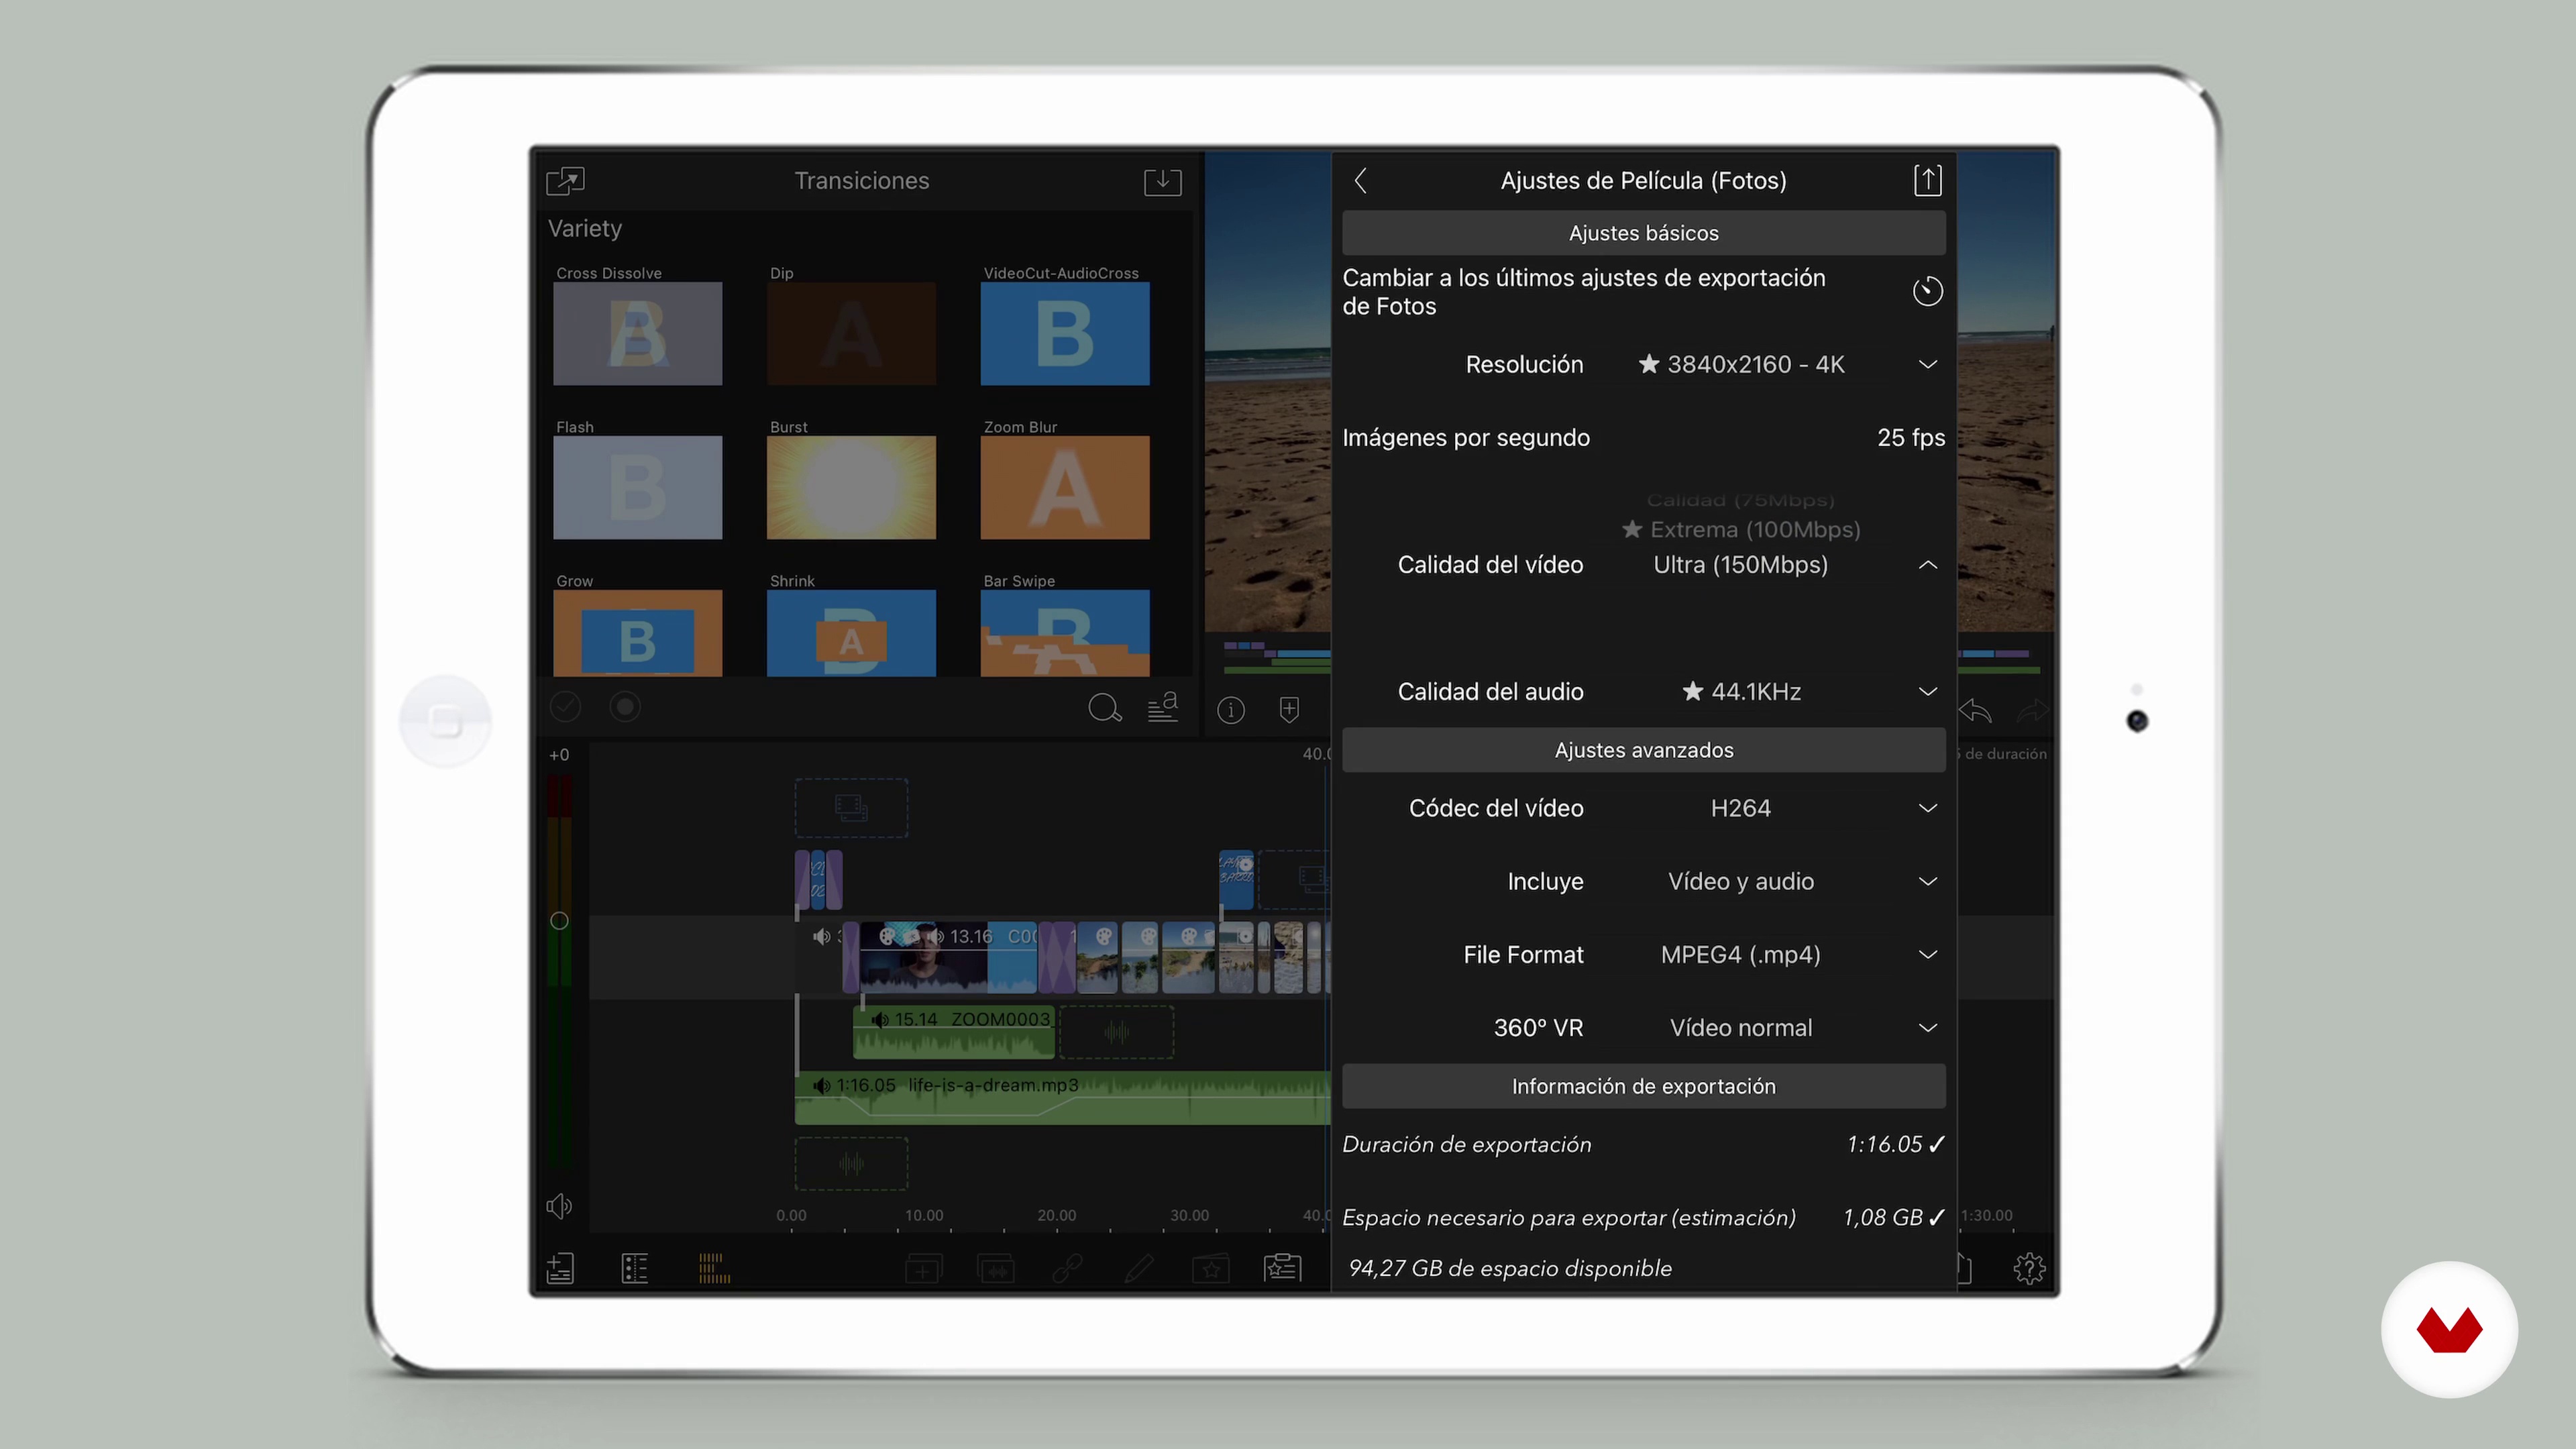Viewport: 2576px width, 1449px height.
Task: Select the Flash transition thumbnail
Action: [x=637, y=488]
